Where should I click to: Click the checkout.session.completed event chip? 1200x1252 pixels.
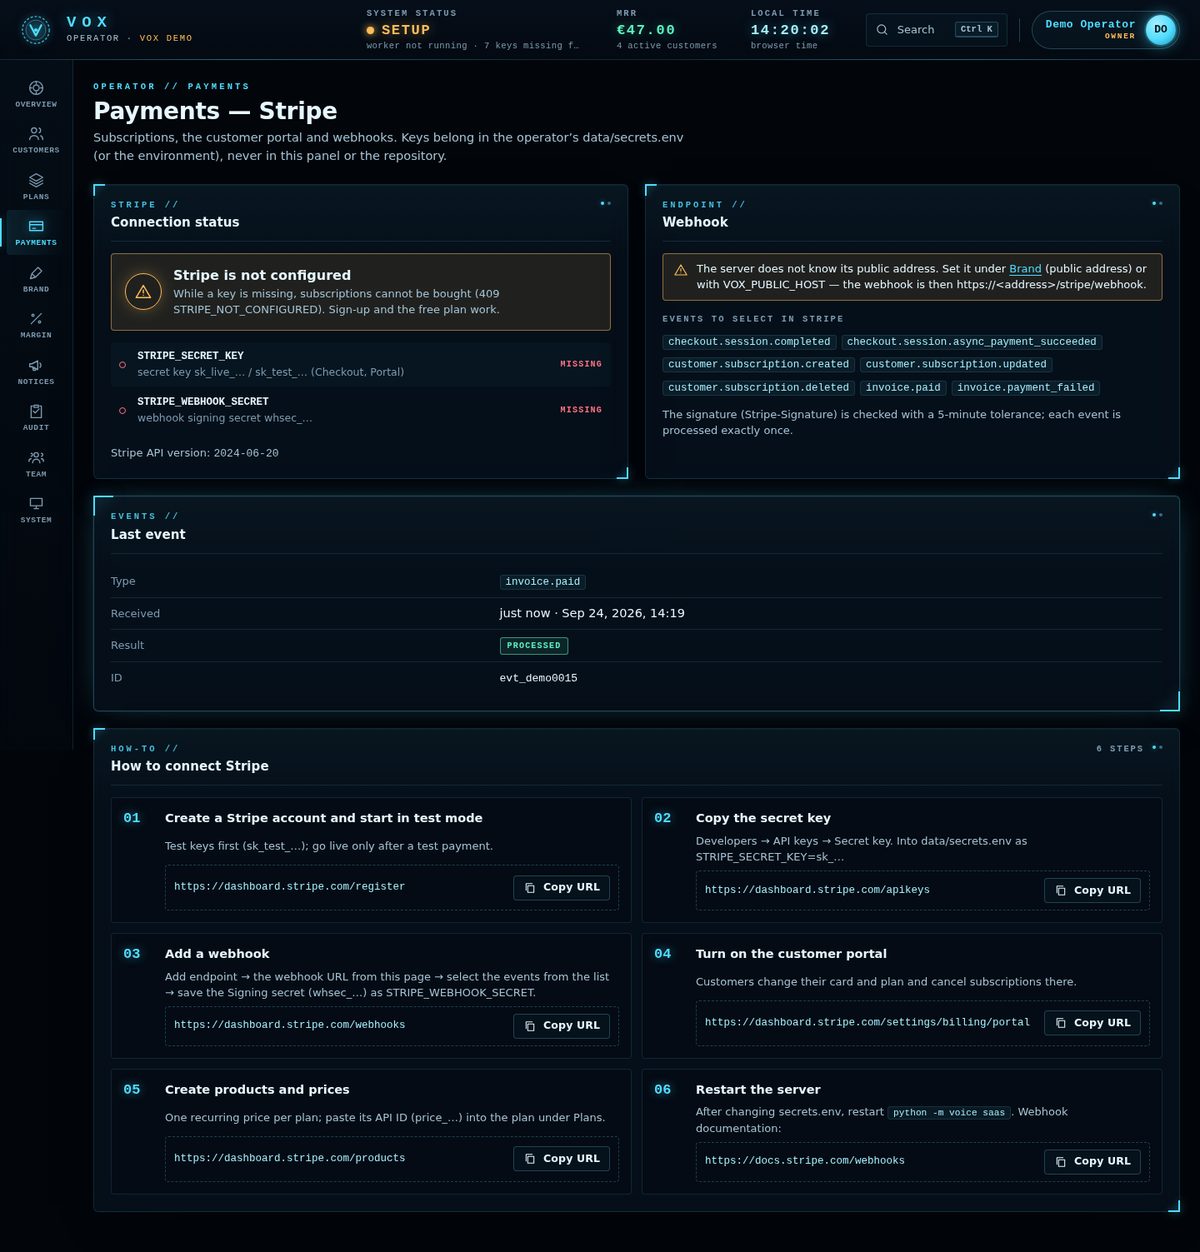749,342
